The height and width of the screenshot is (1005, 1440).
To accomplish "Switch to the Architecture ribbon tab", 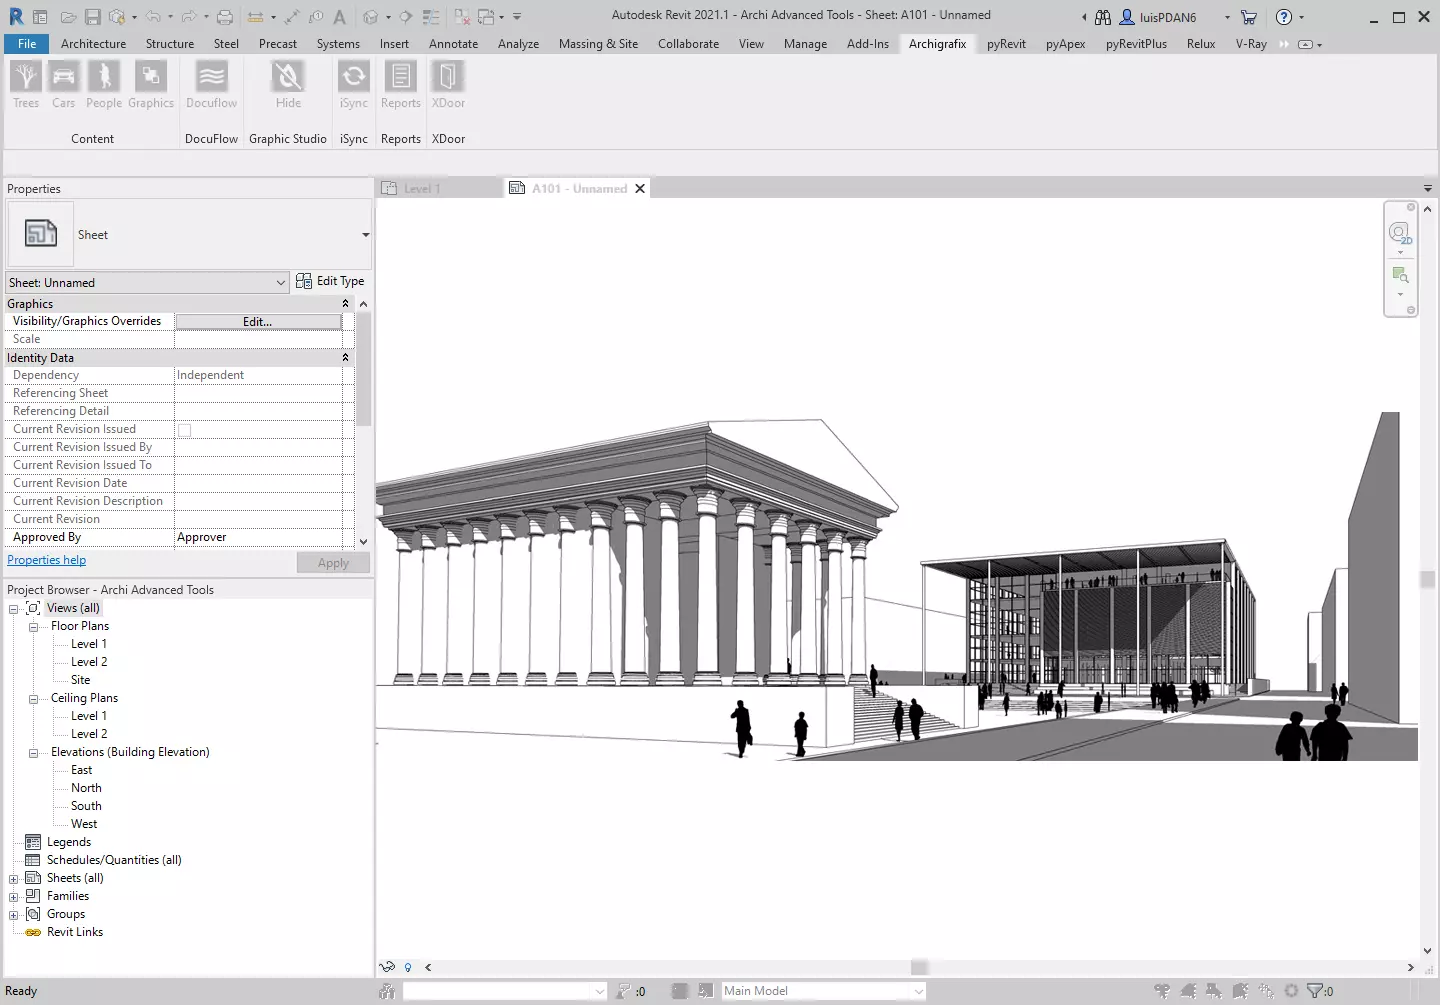I will [x=93, y=44].
